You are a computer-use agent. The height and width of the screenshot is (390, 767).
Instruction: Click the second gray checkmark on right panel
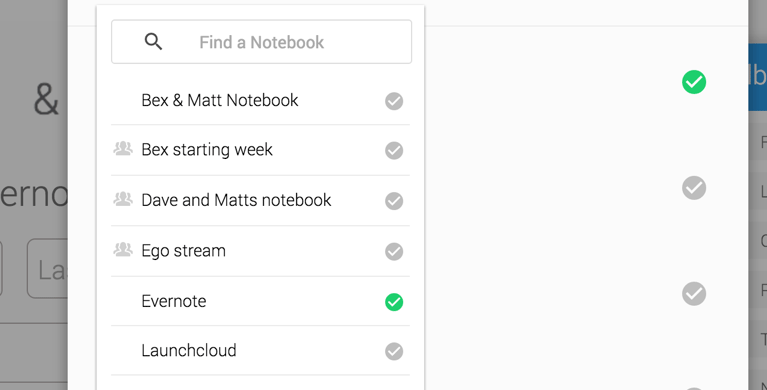(694, 294)
